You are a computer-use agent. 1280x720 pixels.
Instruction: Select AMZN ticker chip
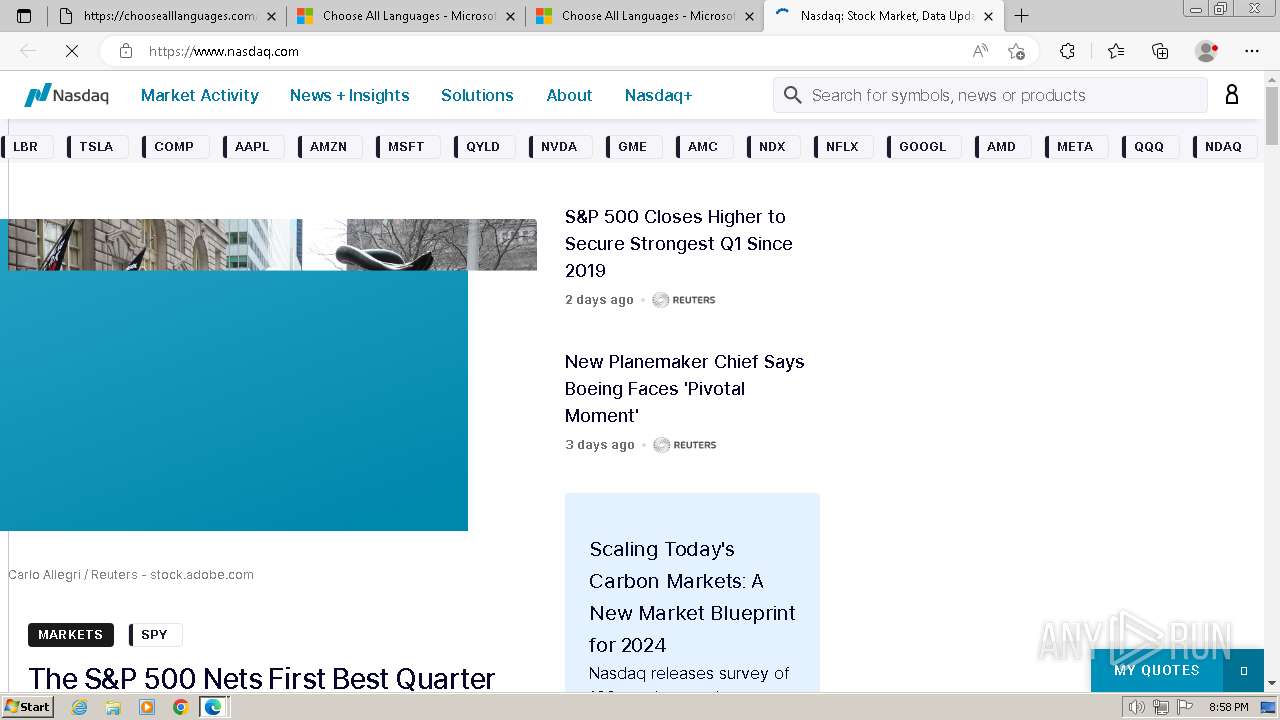point(329,146)
